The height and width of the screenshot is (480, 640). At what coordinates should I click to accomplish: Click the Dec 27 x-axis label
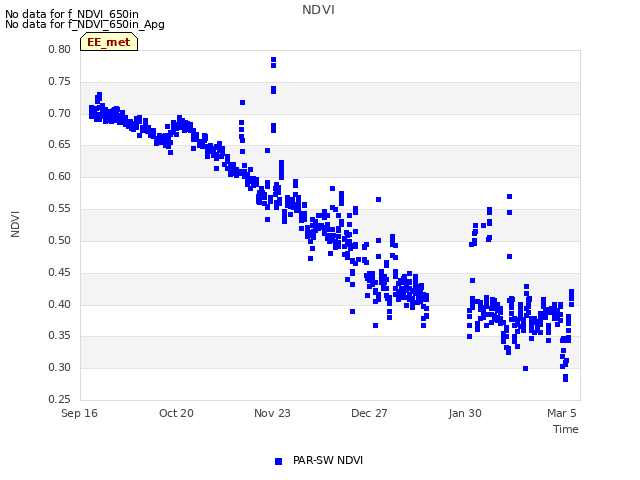pos(369,413)
